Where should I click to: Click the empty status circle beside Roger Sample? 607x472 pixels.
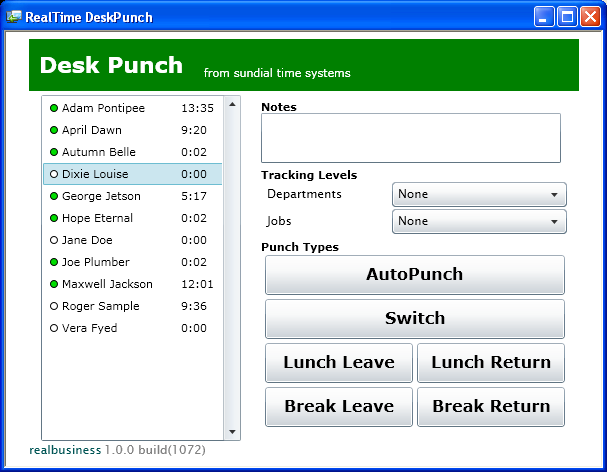54,306
